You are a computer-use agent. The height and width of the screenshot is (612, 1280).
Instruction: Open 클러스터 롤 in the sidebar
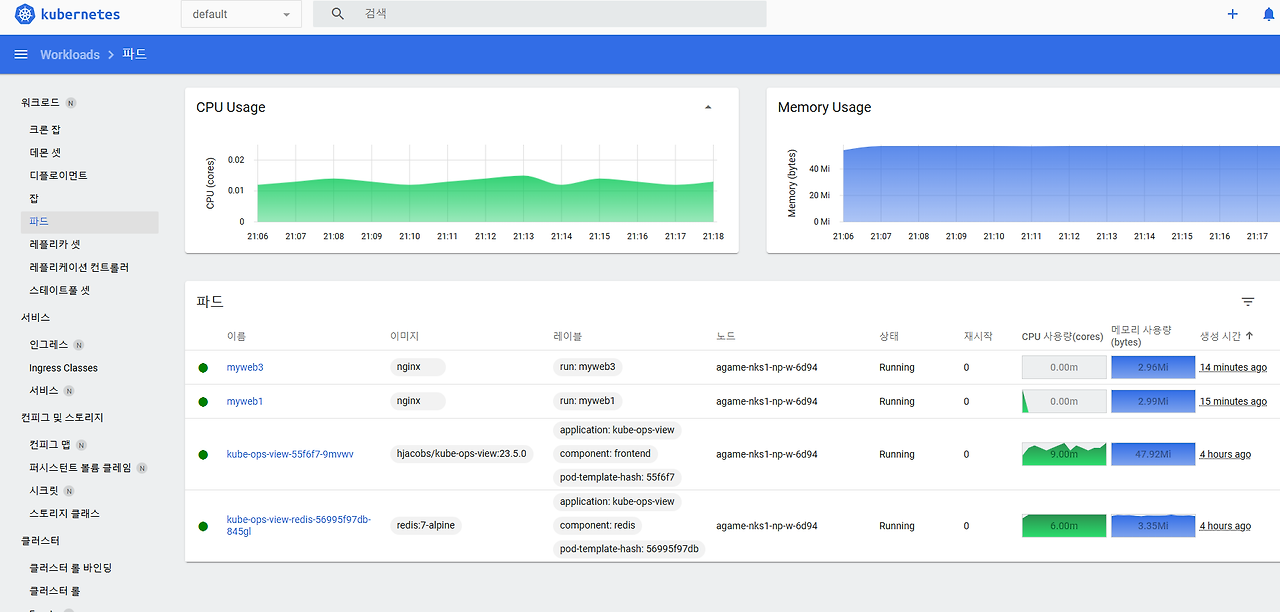pos(54,591)
